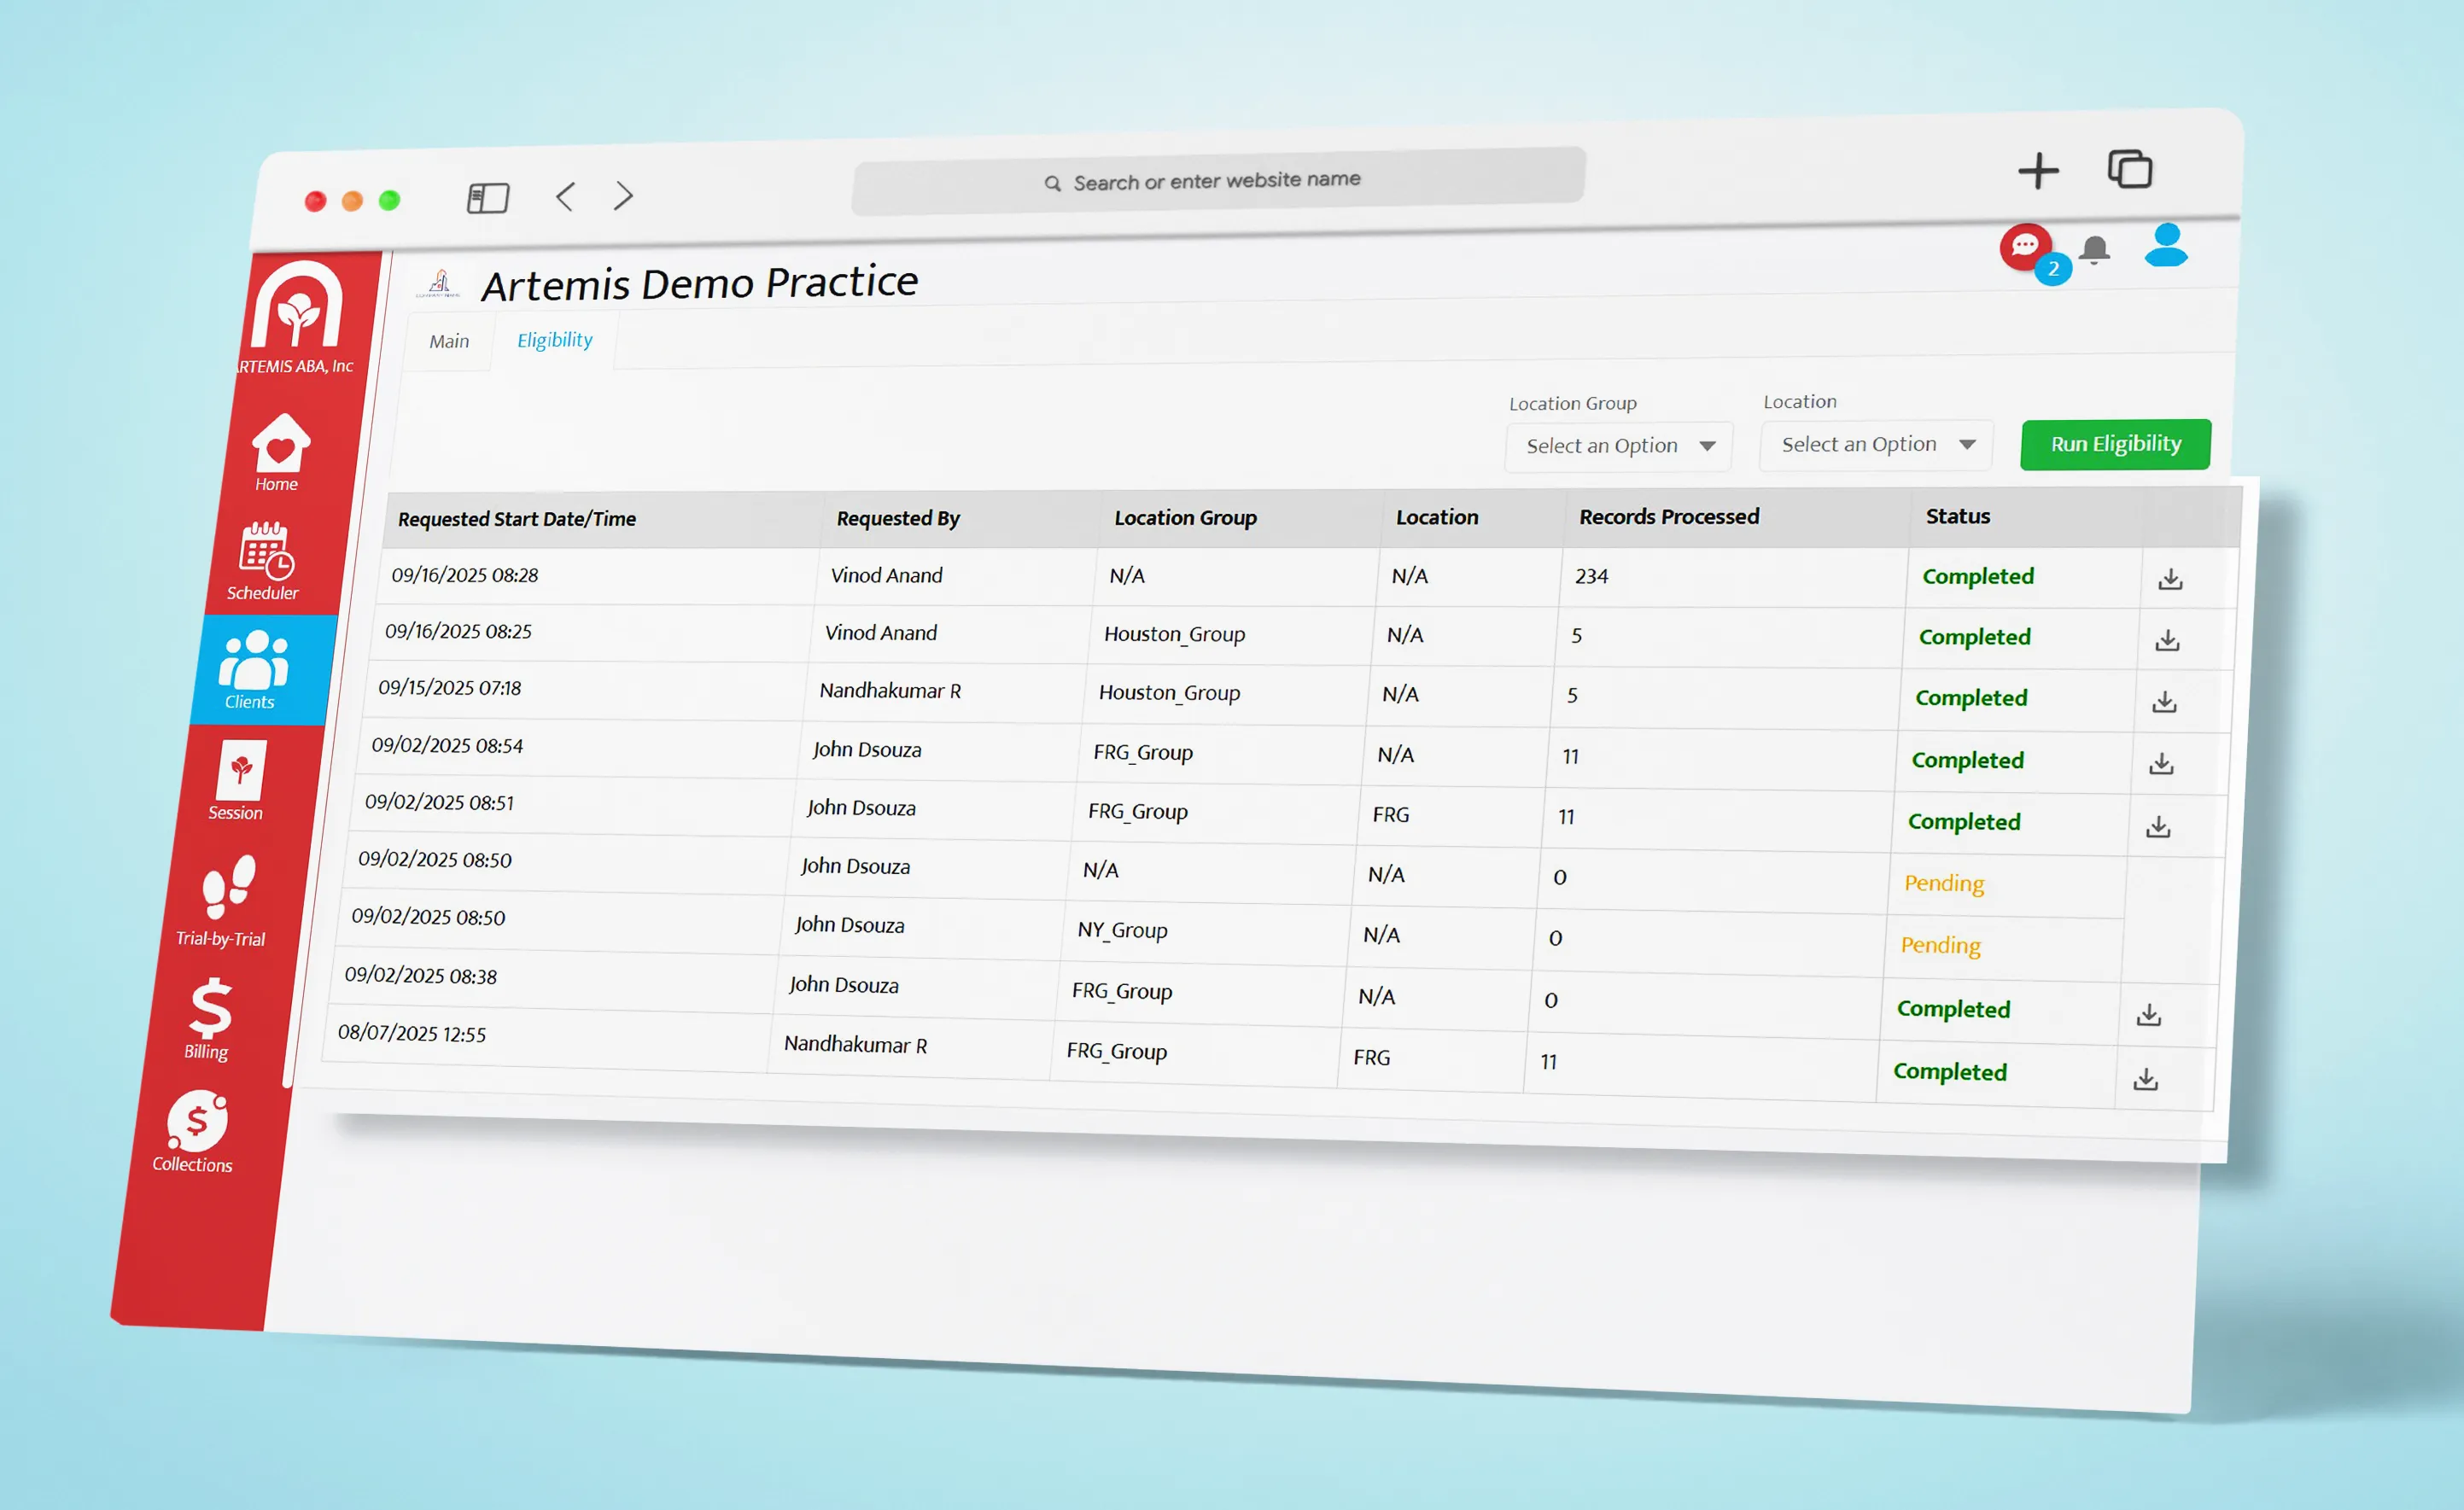Open the Session section in sidebar

click(239, 781)
